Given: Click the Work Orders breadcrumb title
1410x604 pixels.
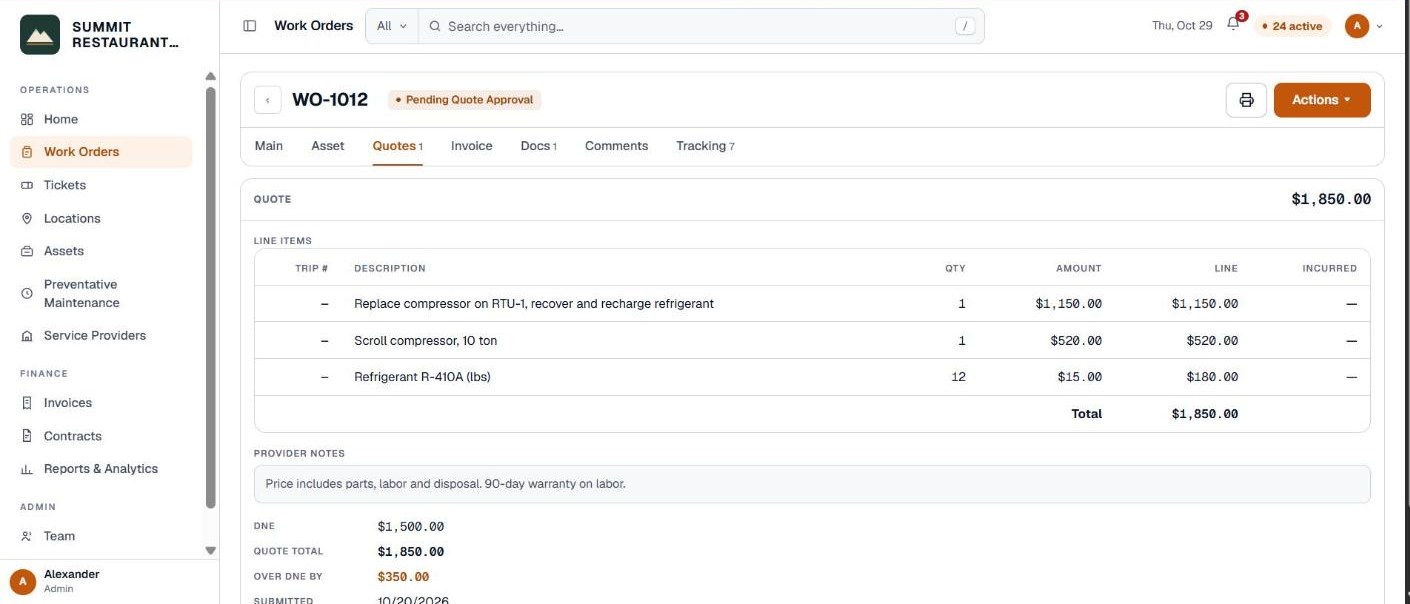Looking at the screenshot, I should tap(314, 26).
